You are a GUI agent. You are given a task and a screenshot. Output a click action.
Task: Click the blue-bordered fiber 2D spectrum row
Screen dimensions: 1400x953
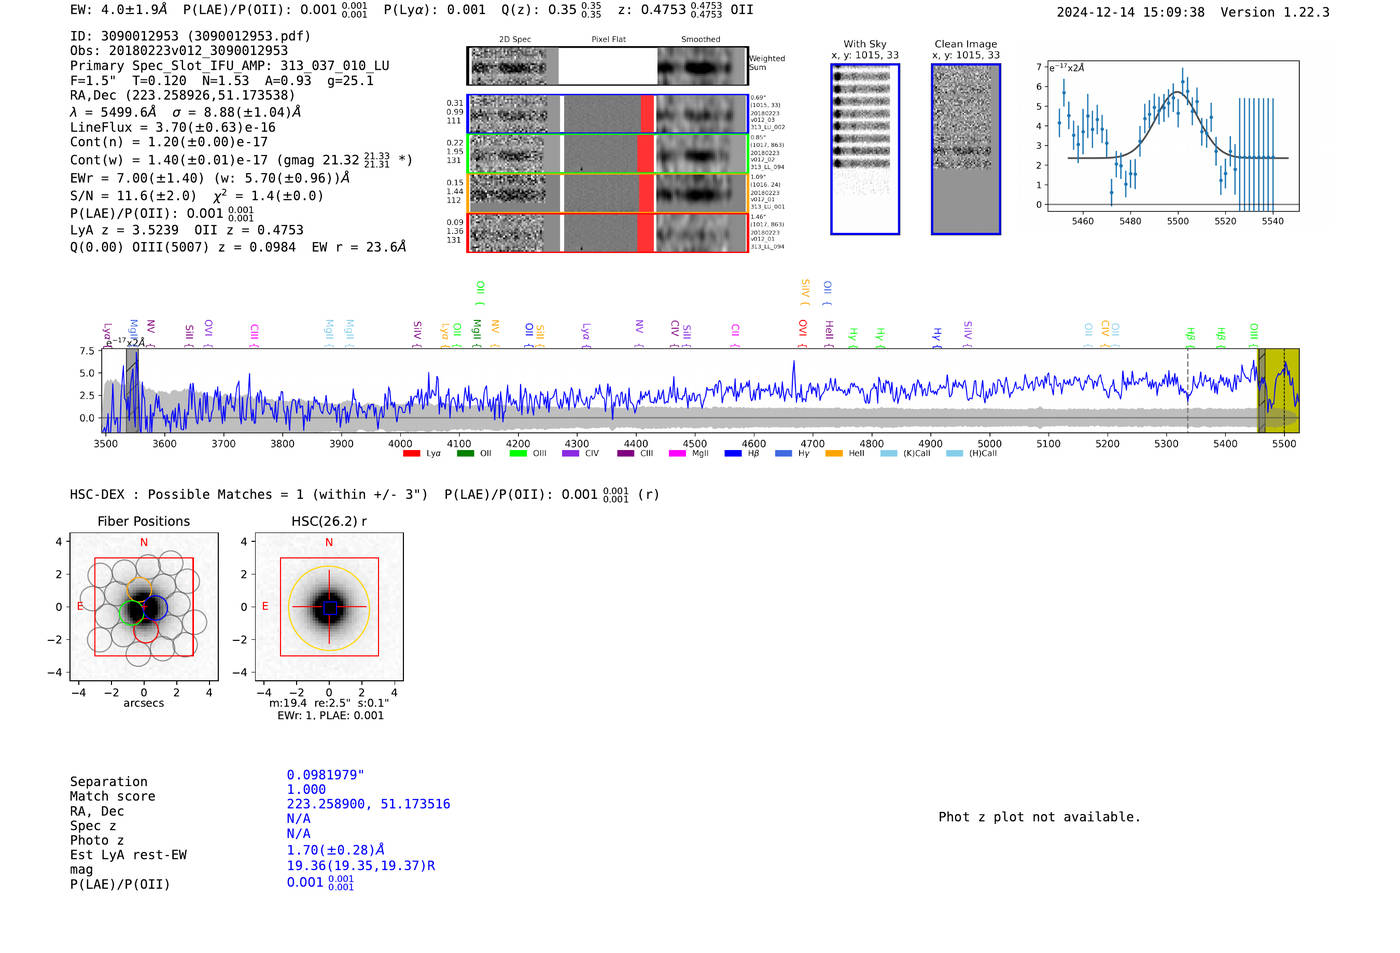tap(607, 114)
